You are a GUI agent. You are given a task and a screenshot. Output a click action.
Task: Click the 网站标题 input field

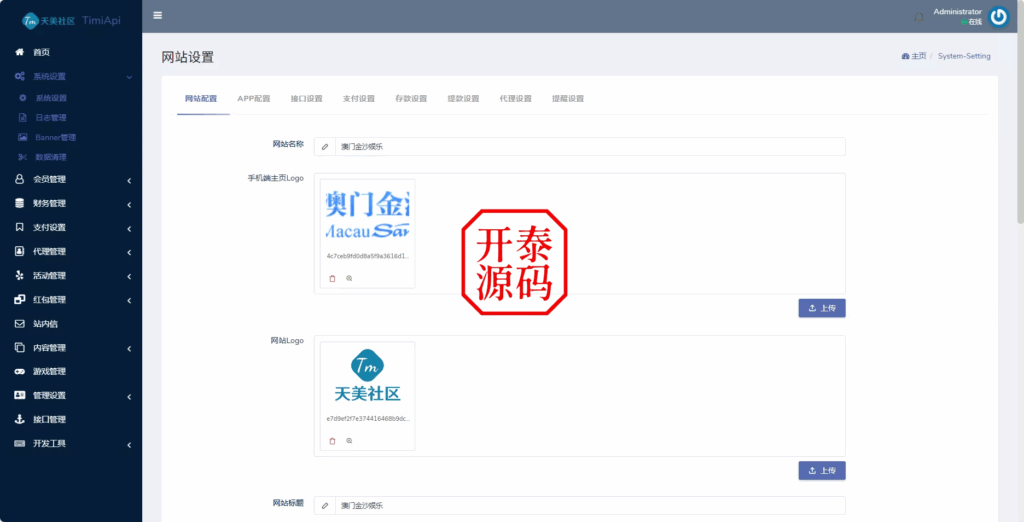(x=590, y=506)
